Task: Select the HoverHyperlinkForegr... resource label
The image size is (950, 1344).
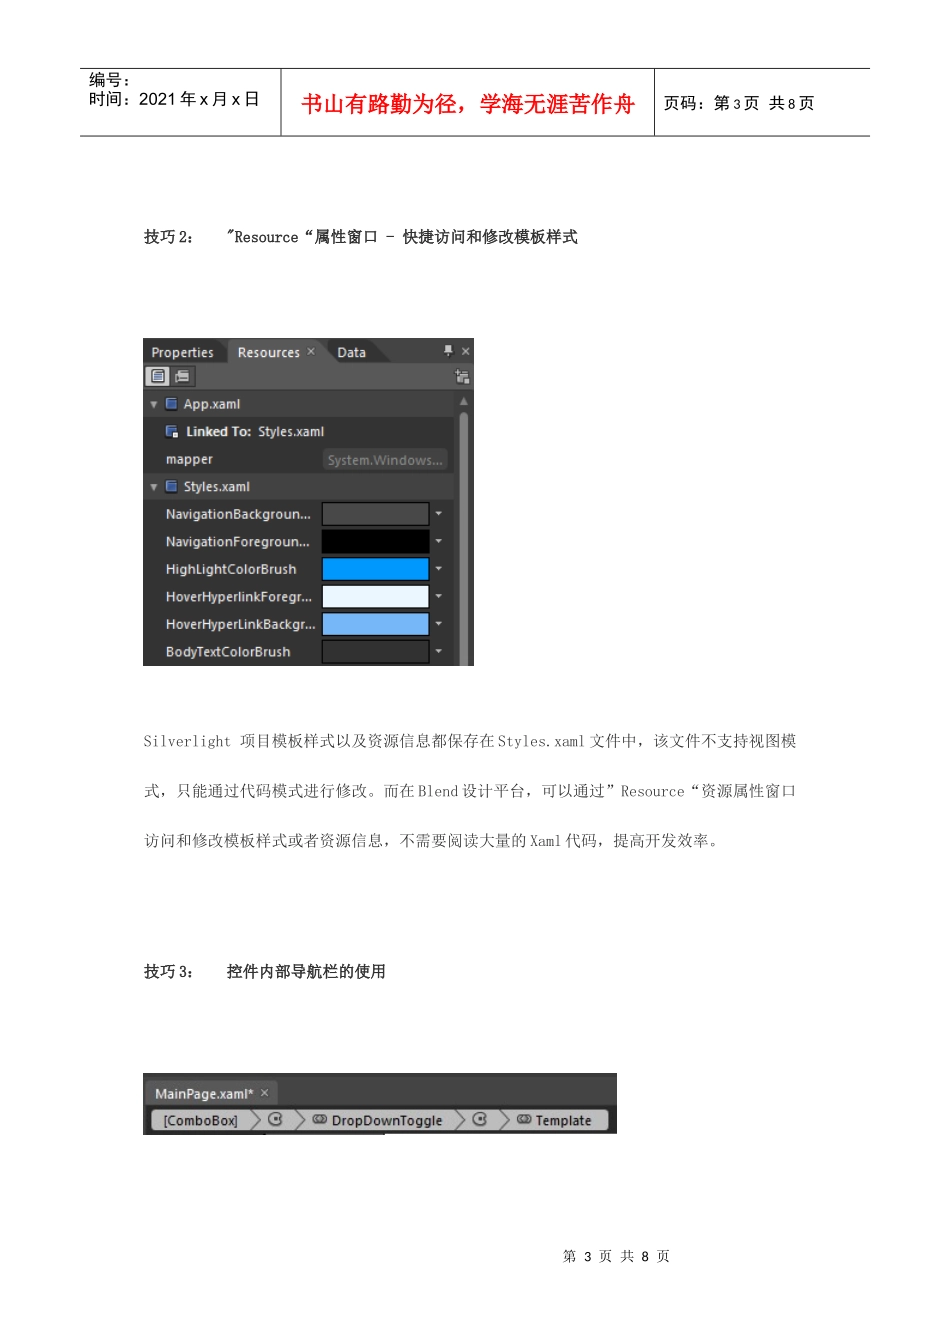Action: click(239, 596)
